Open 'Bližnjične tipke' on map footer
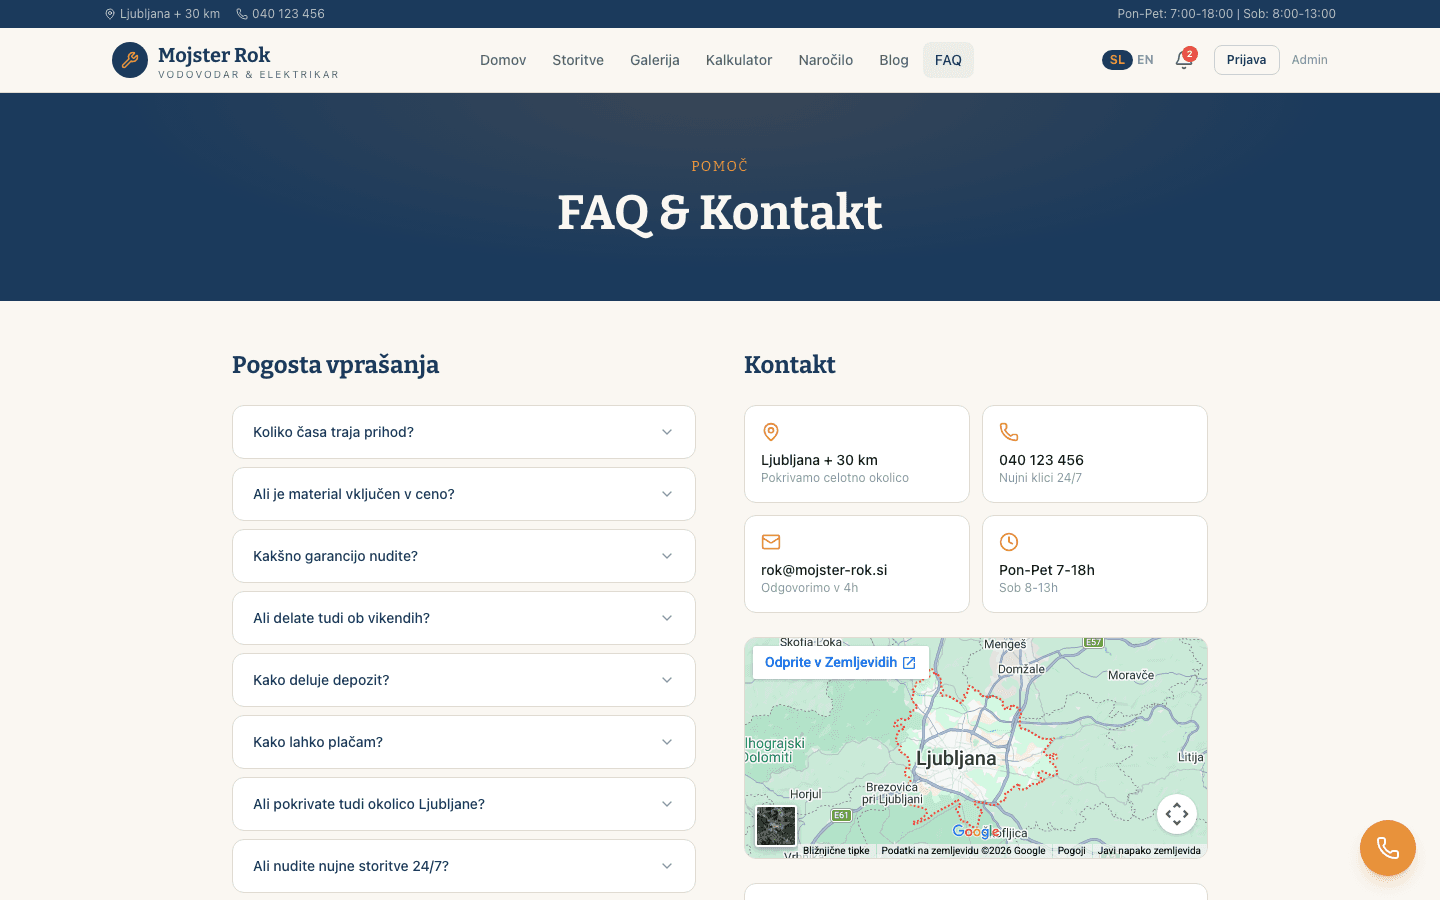The image size is (1440, 900). click(x=836, y=851)
